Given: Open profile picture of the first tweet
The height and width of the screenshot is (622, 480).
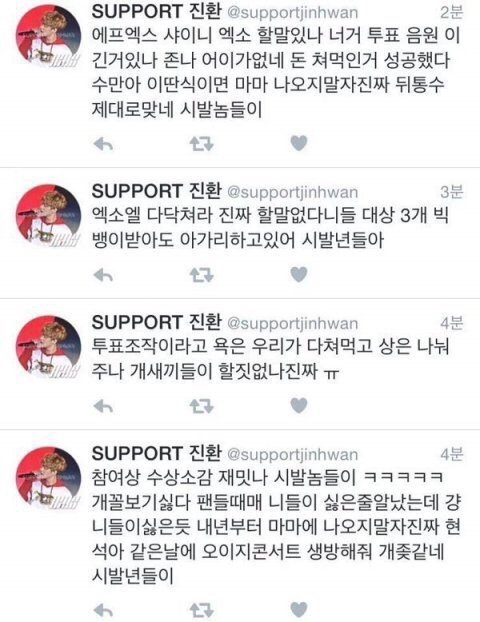Looking at the screenshot, I should pyautogui.click(x=48, y=36).
